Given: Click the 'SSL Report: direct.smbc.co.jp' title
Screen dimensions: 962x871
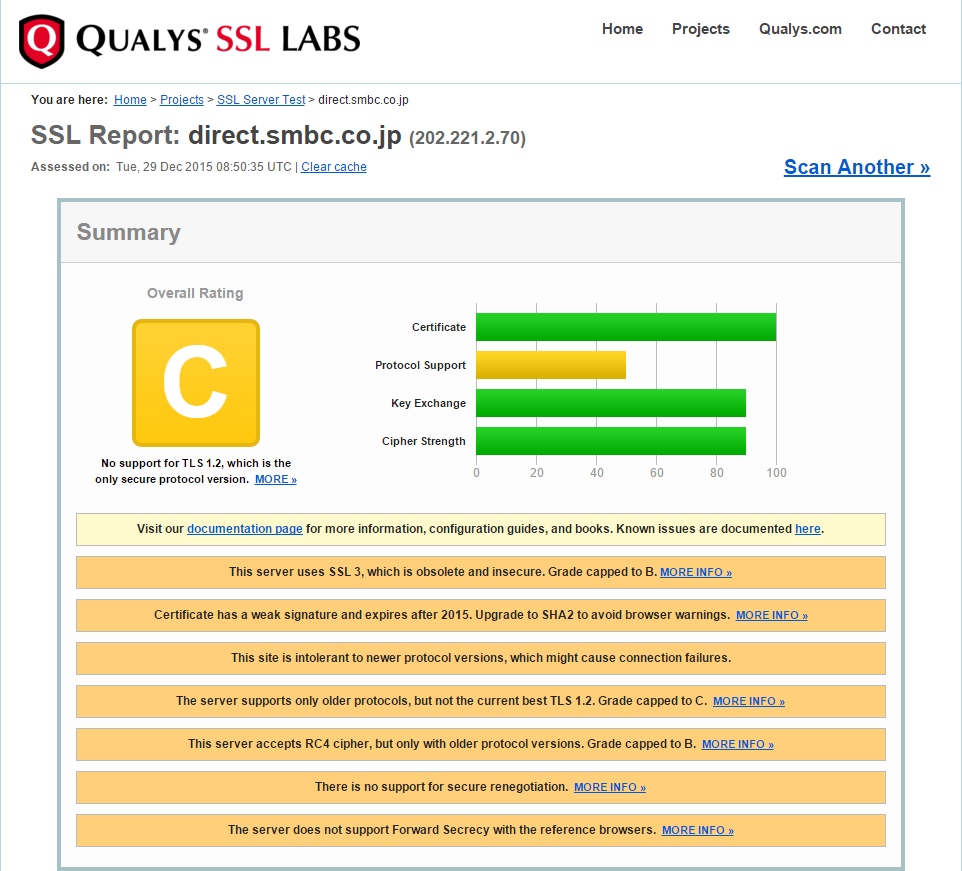Looking at the screenshot, I should click(x=216, y=136).
